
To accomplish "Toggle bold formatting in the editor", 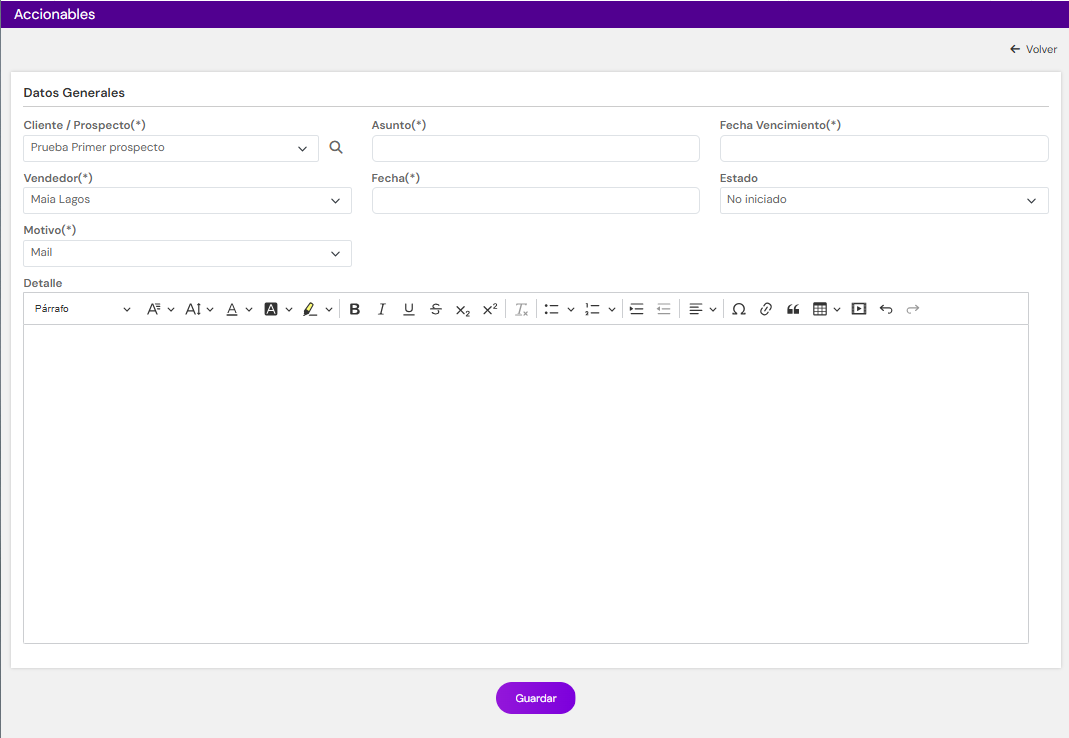I will 355,309.
